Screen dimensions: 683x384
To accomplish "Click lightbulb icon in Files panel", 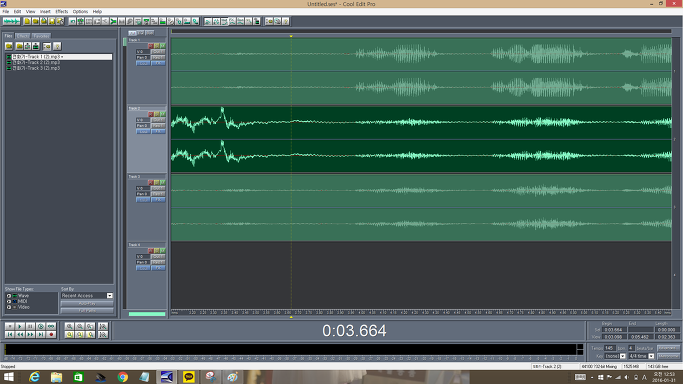I will [x=57, y=46].
